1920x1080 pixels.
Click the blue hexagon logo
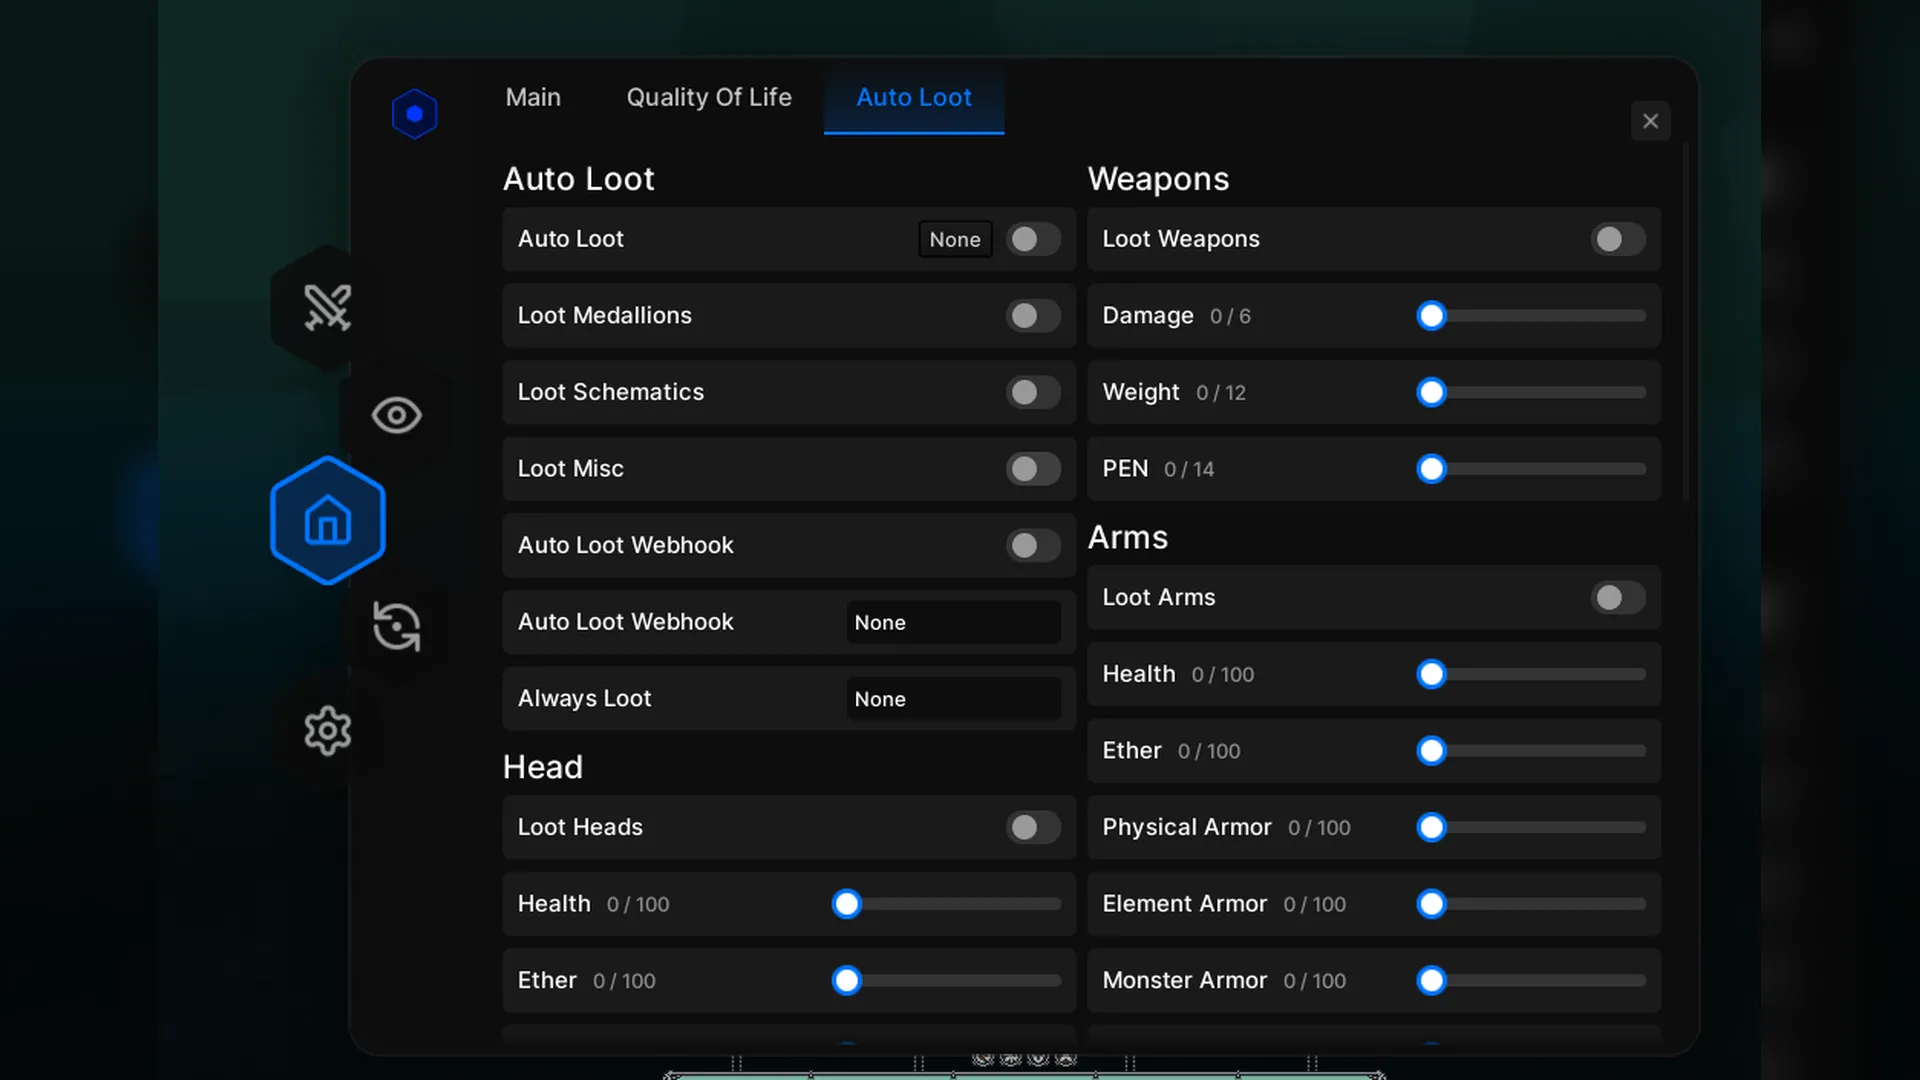pos(414,114)
